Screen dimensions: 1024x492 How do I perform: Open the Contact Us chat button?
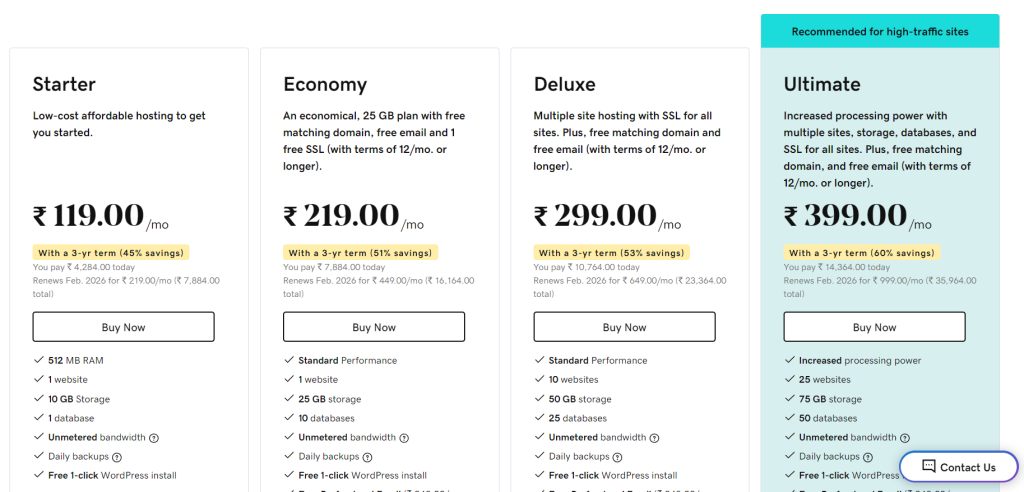[959, 467]
